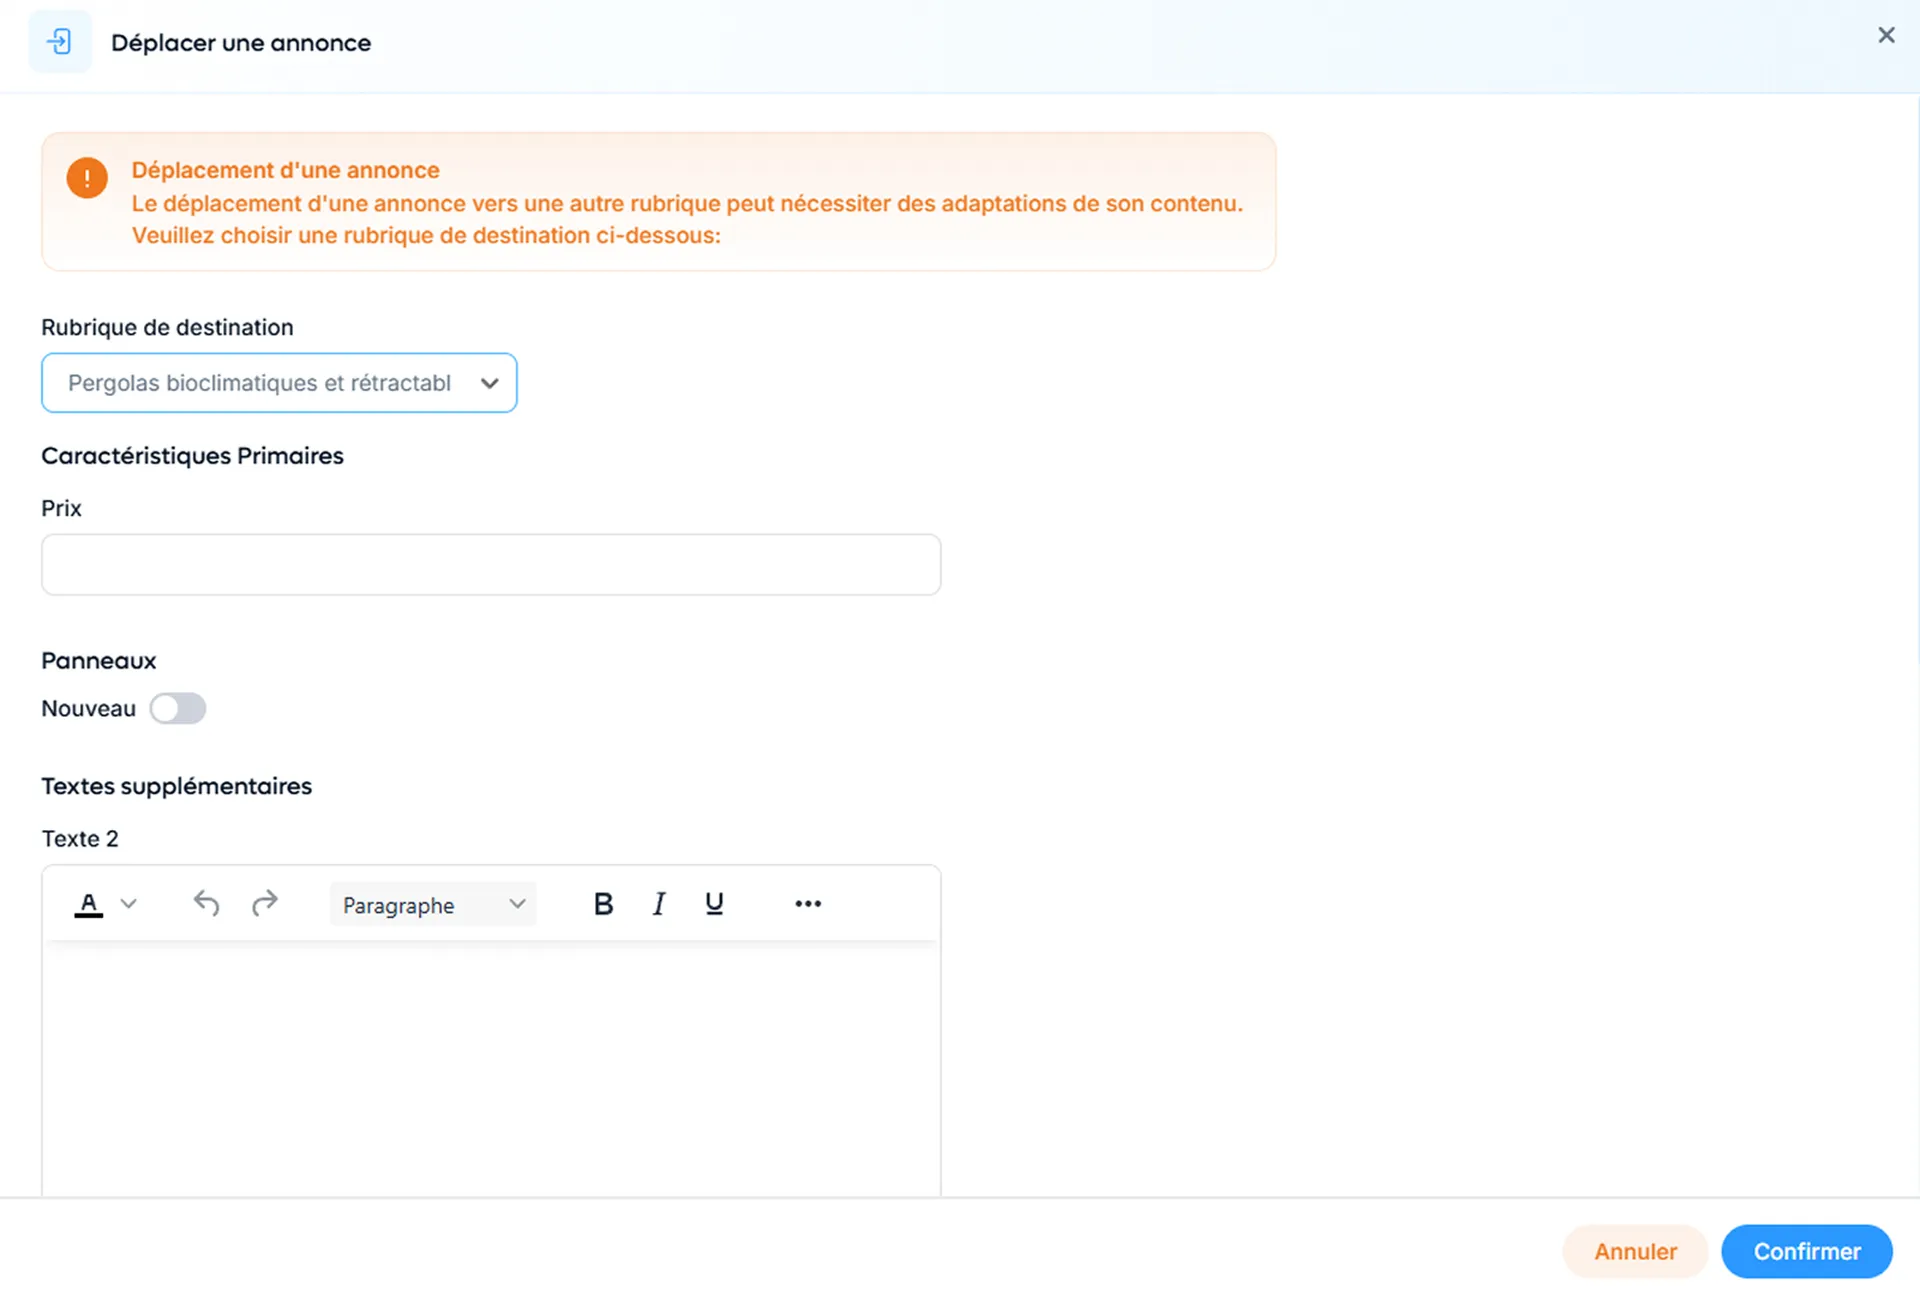The width and height of the screenshot is (1920, 1296).
Task: Click the Nouveau label text
Action: click(x=88, y=709)
